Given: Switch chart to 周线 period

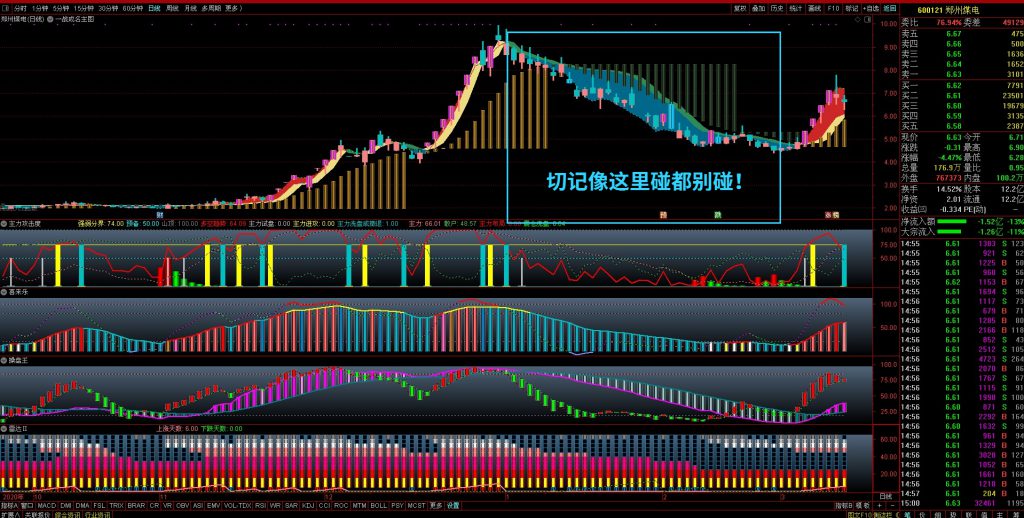Looking at the screenshot, I should pyautogui.click(x=172, y=7).
